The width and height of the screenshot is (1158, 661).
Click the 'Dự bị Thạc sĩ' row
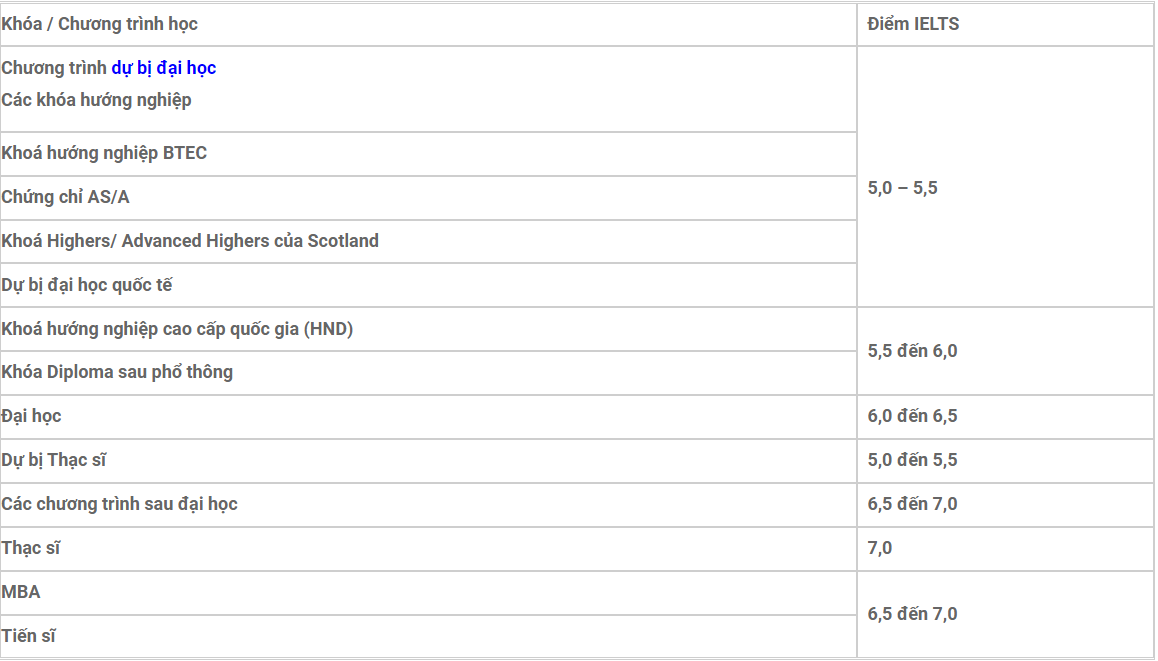pyautogui.click(x=54, y=460)
